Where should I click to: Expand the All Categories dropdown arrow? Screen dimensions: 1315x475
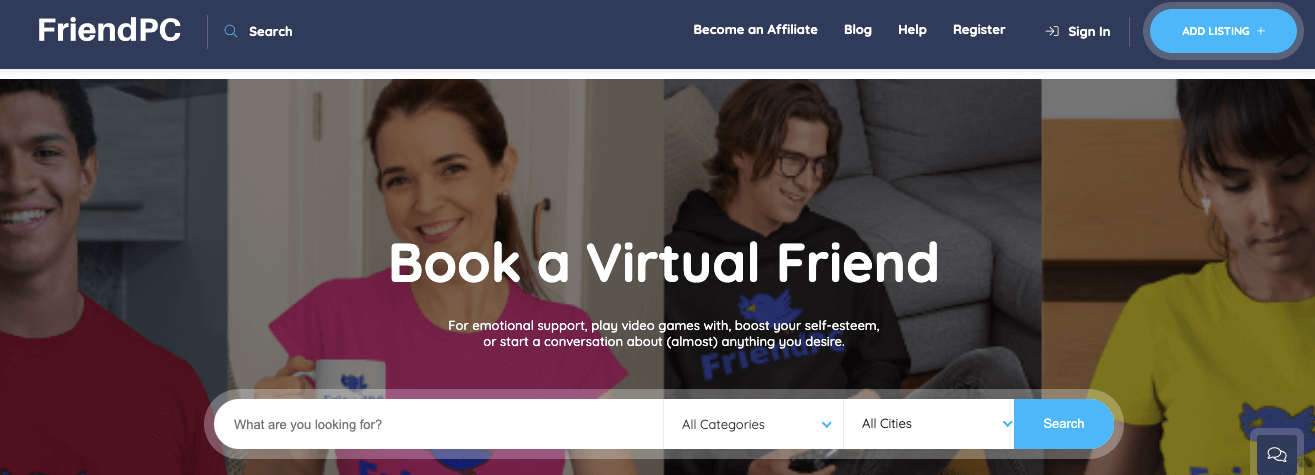coord(826,425)
